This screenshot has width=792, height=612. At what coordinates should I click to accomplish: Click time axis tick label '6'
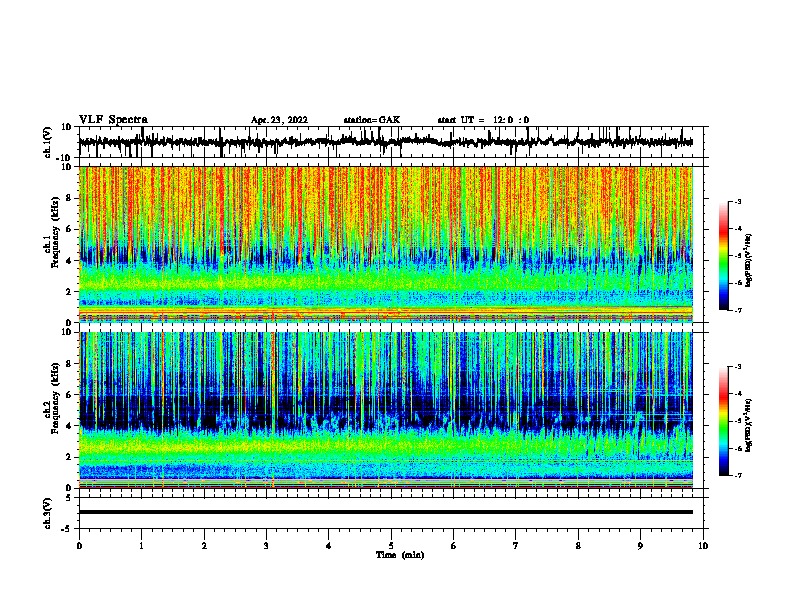pyautogui.click(x=454, y=546)
